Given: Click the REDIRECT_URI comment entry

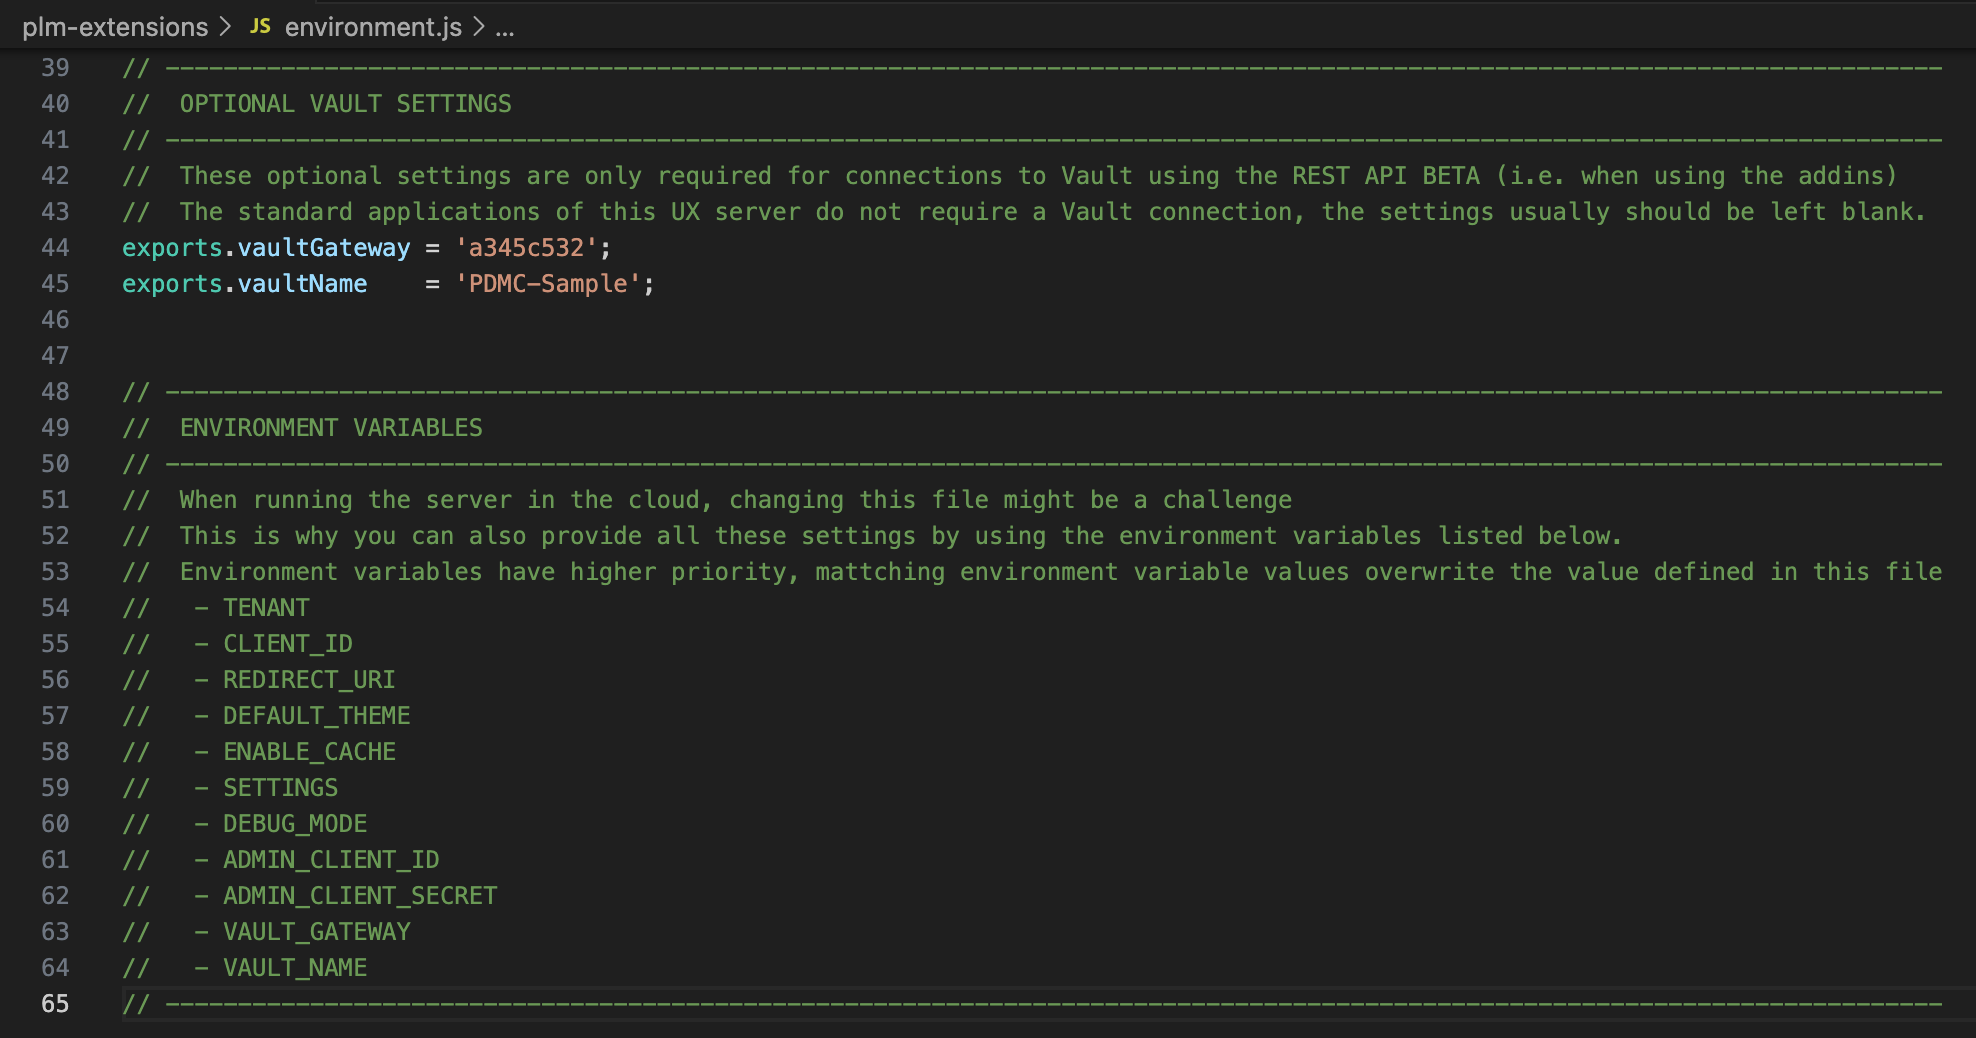Looking at the screenshot, I should 309,680.
